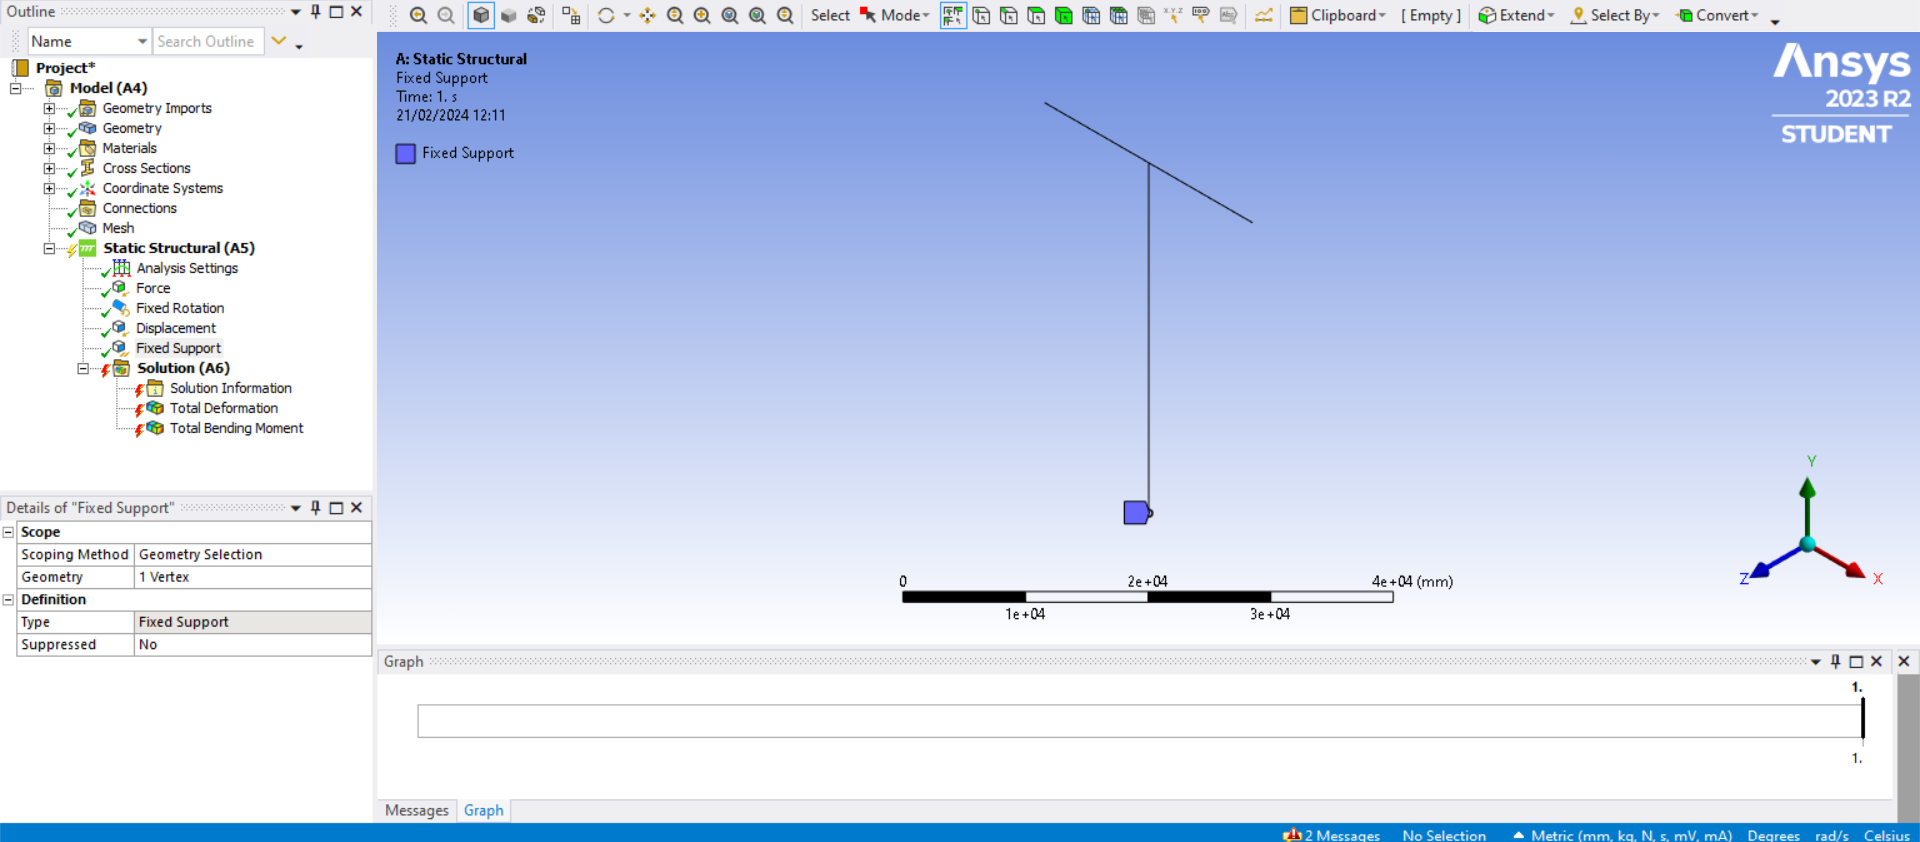Click the last zoom magnifier icon before Select

tap(786, 15)
